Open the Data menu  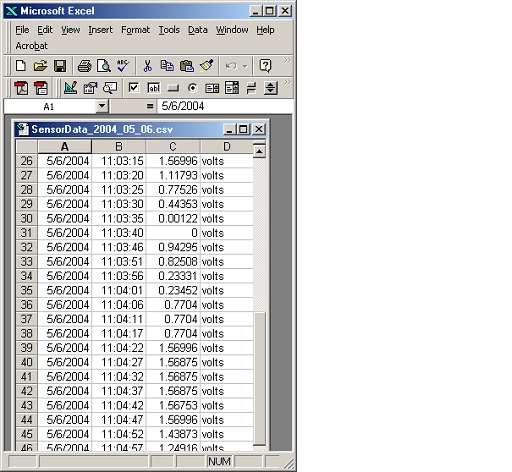[198, 30]
